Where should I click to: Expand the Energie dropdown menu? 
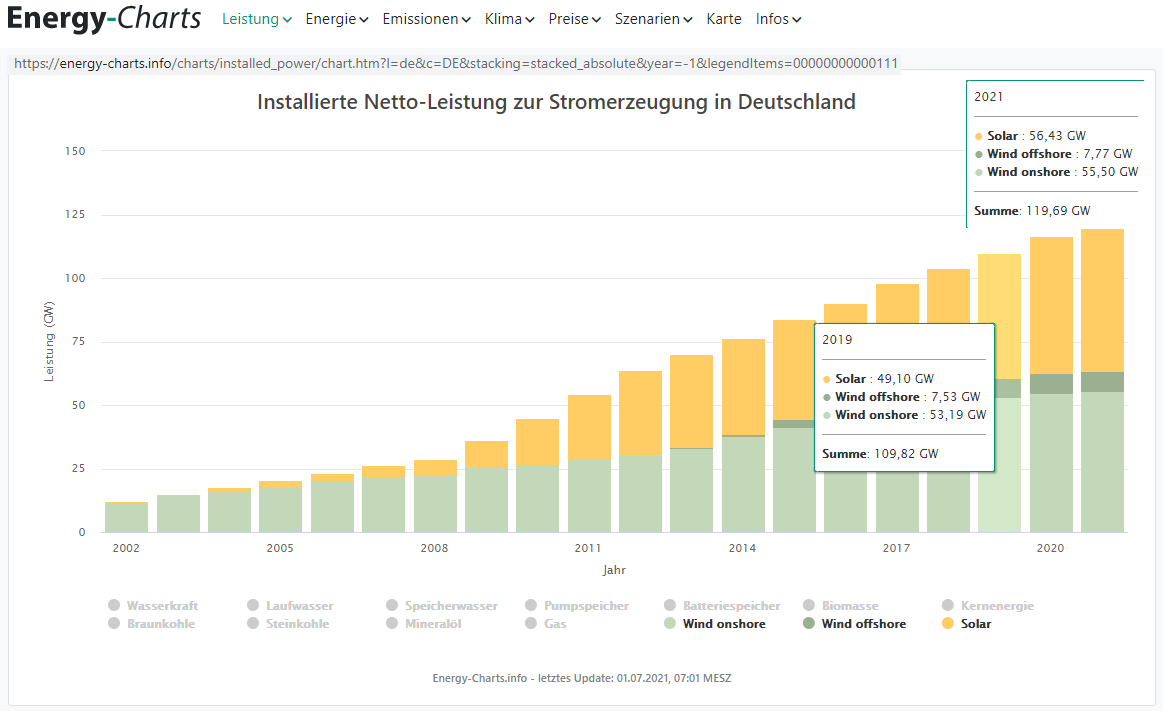pyautogui.click(x=336, y=19)
